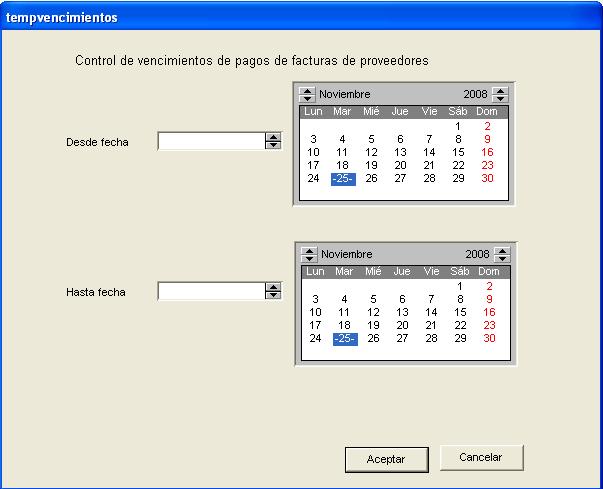Select day 28 in the bottom calendar
Screen dimensions: 603x489
431,338
